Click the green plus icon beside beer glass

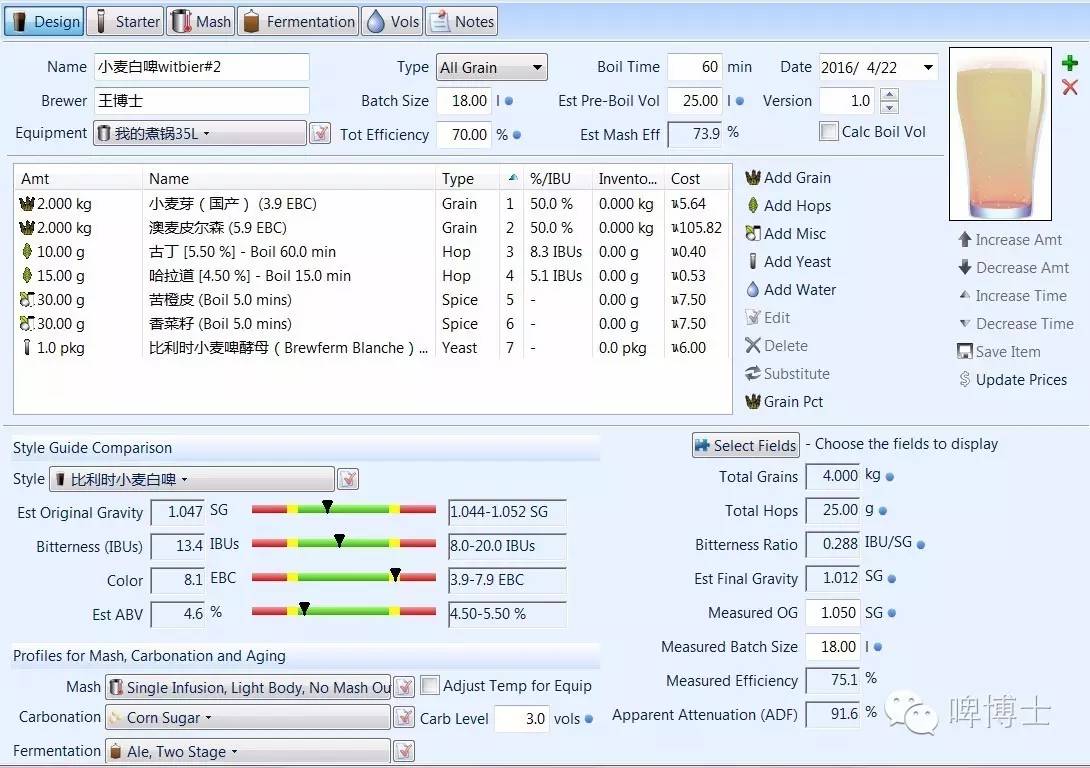(1070, 63)
